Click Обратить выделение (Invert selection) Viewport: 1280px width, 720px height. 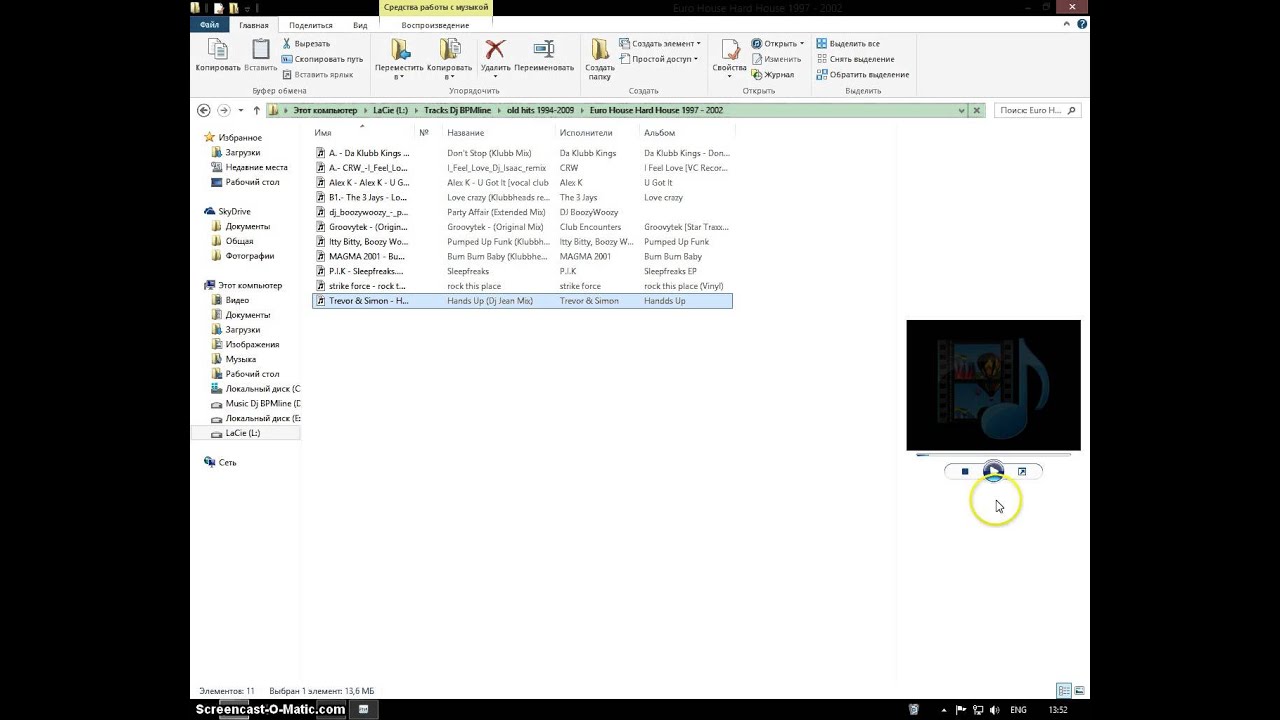click(x=863, y=74)
